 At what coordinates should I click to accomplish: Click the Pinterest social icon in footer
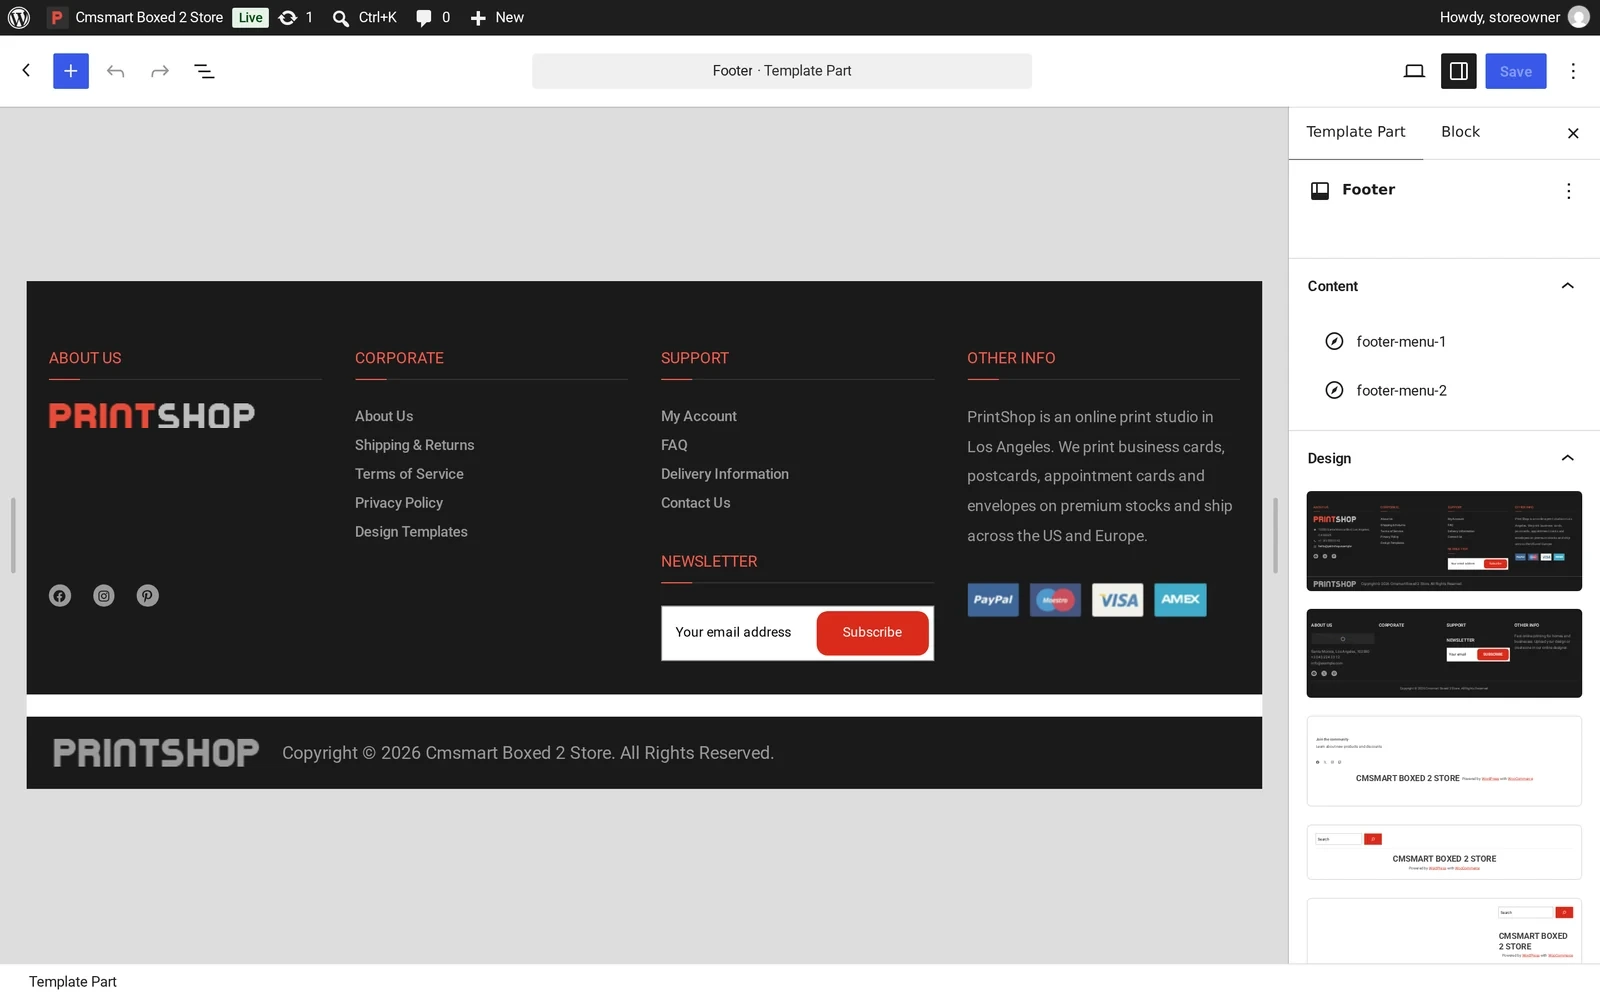click(x=148, y=596)
